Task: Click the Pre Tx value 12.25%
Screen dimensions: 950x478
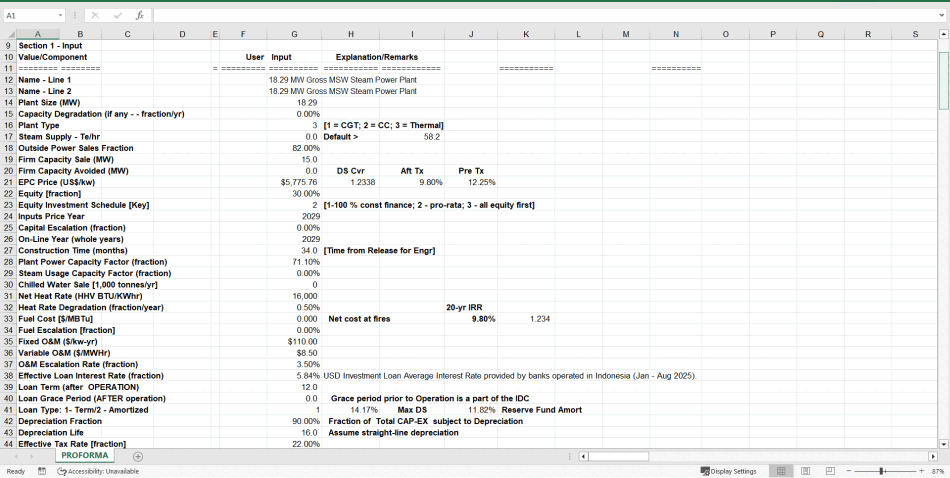Action: [x=471, y=182]
